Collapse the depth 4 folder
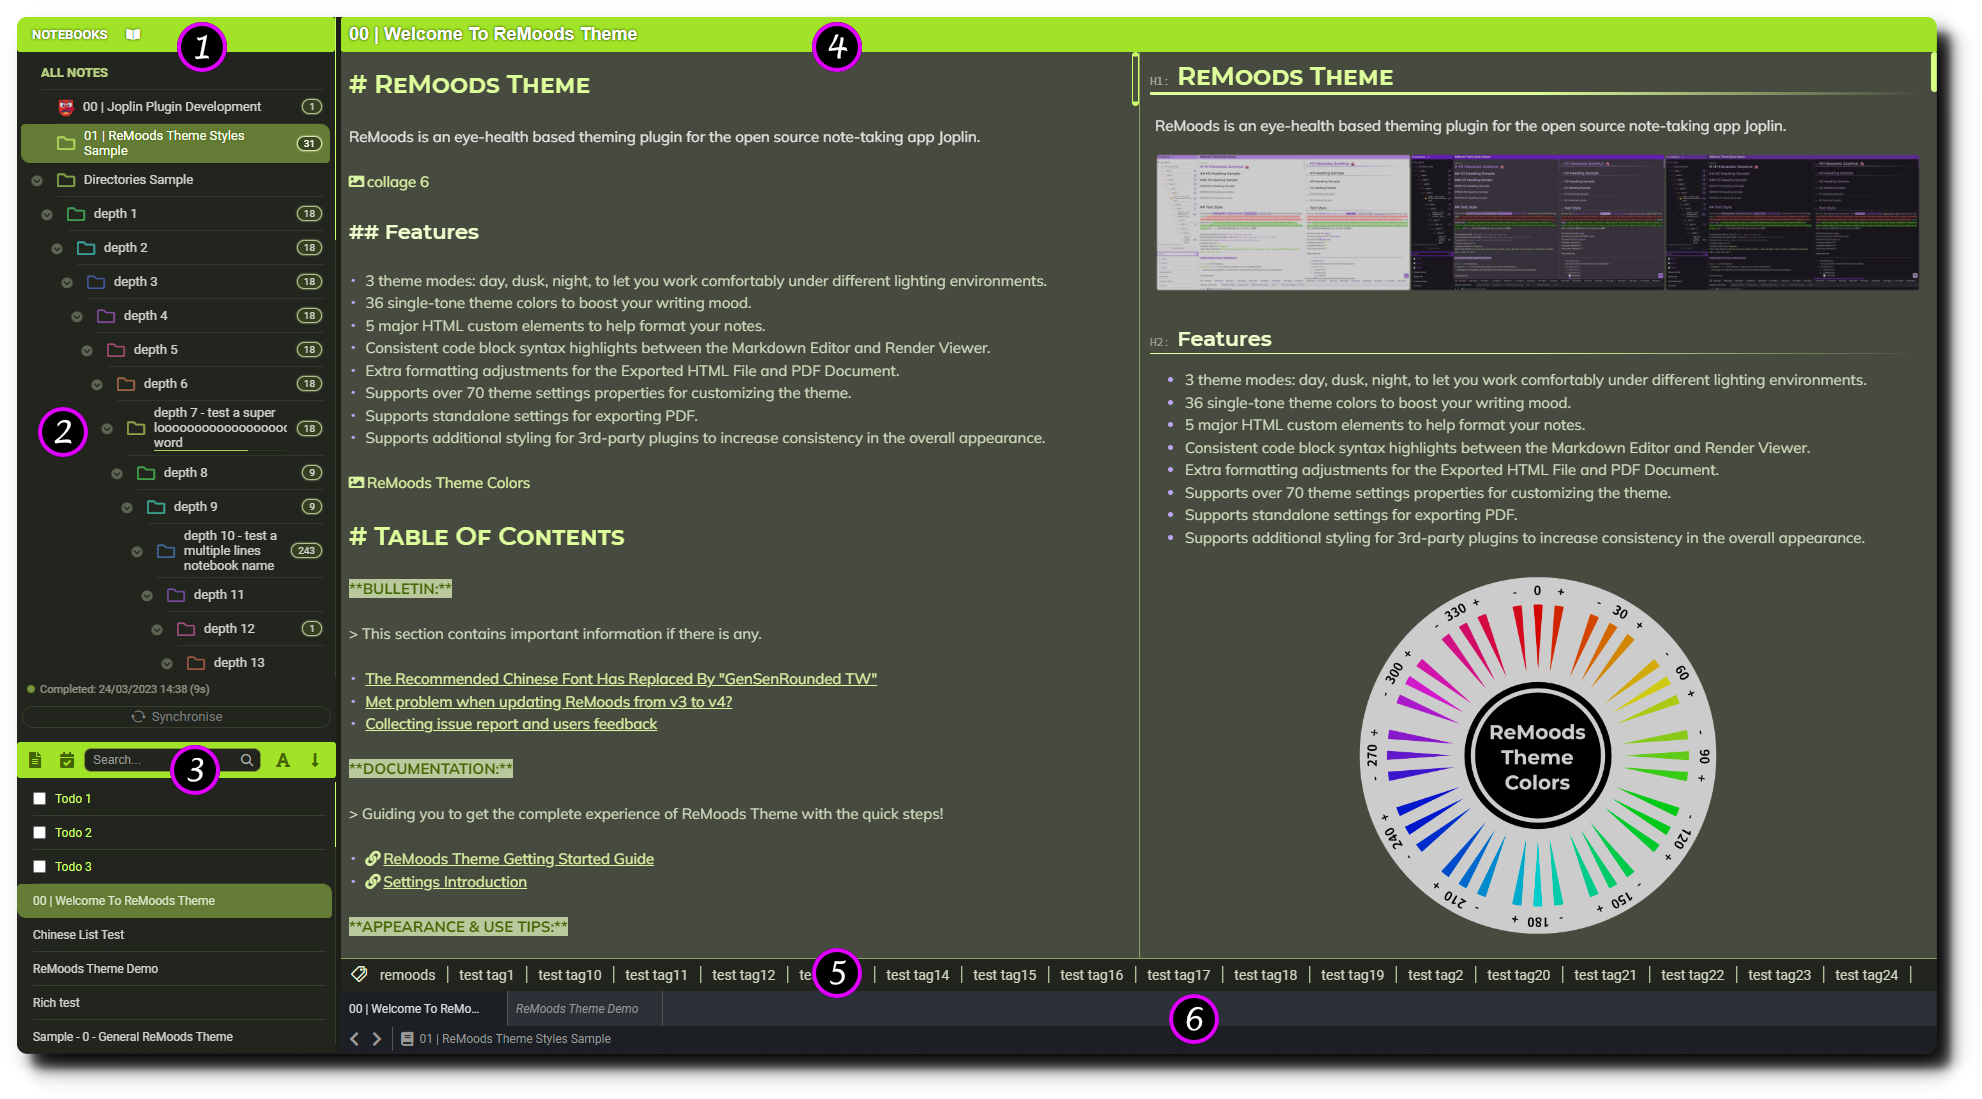This screenshot has height=1099, width=1982. 77,317
